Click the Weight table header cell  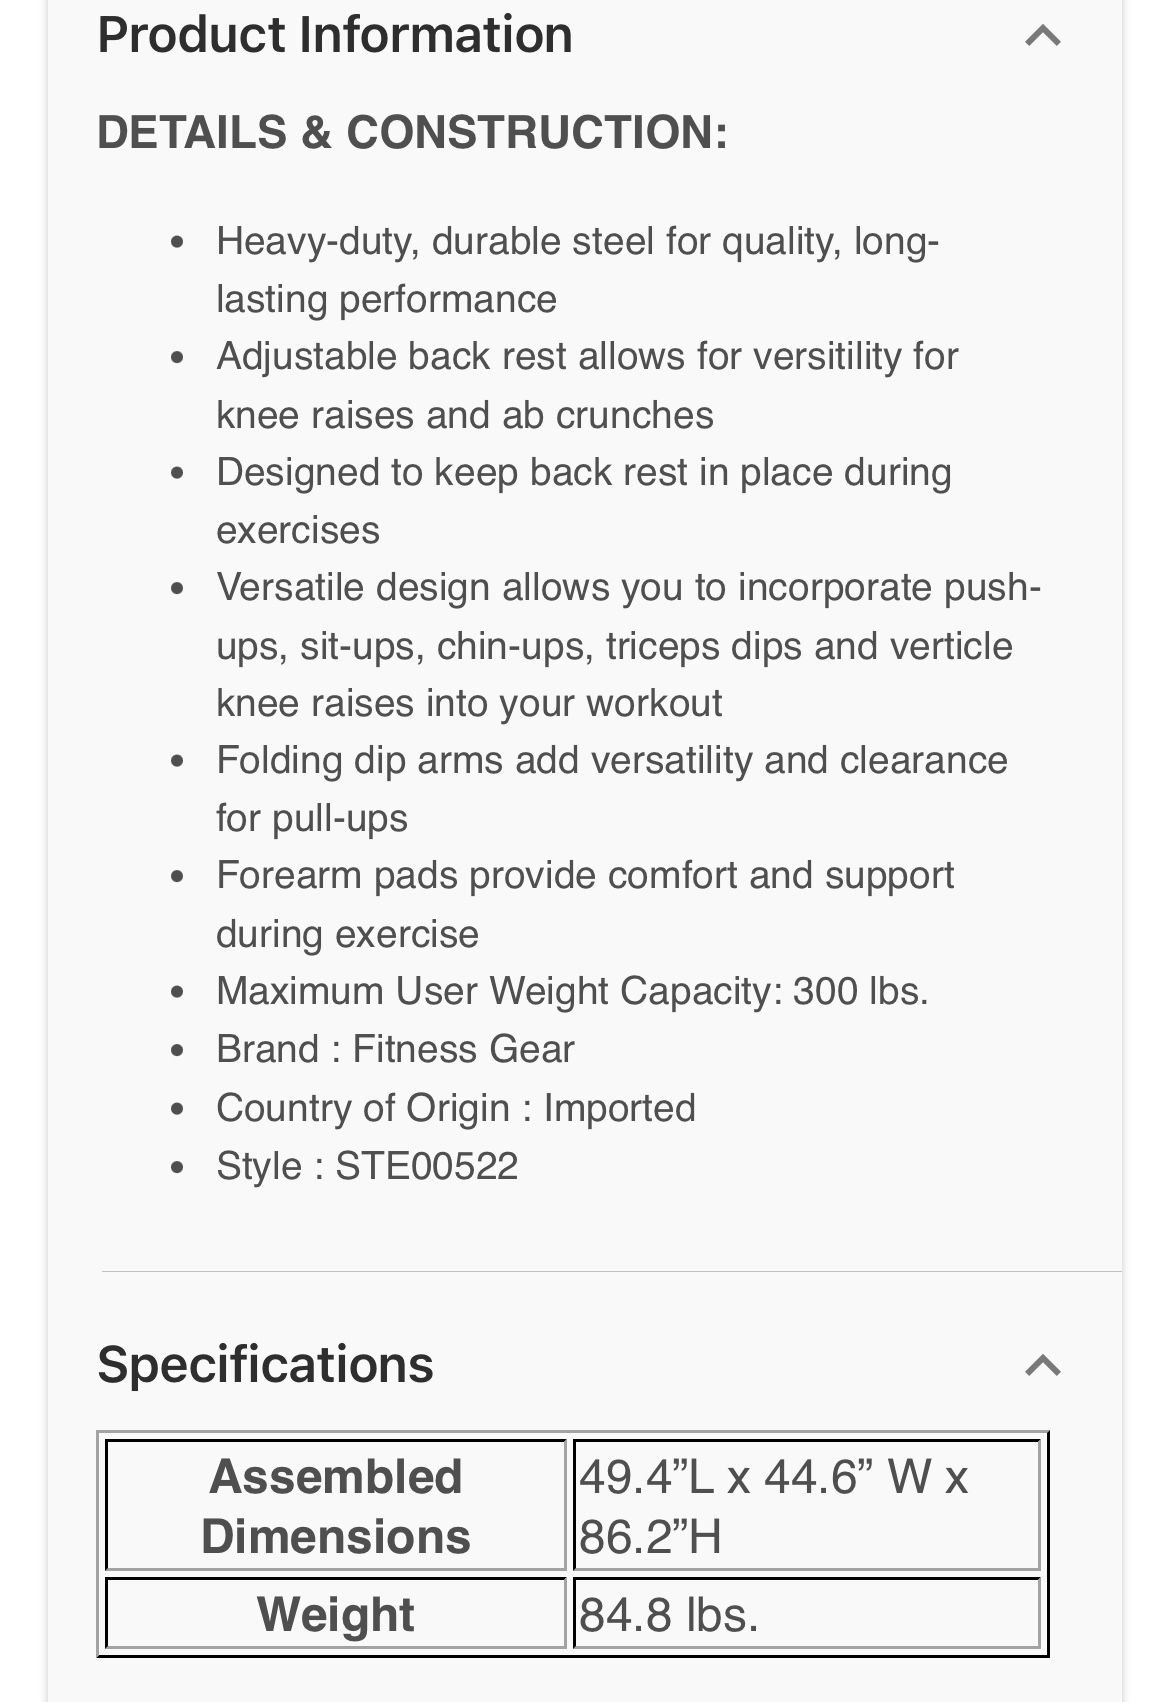click(336, 1614)
